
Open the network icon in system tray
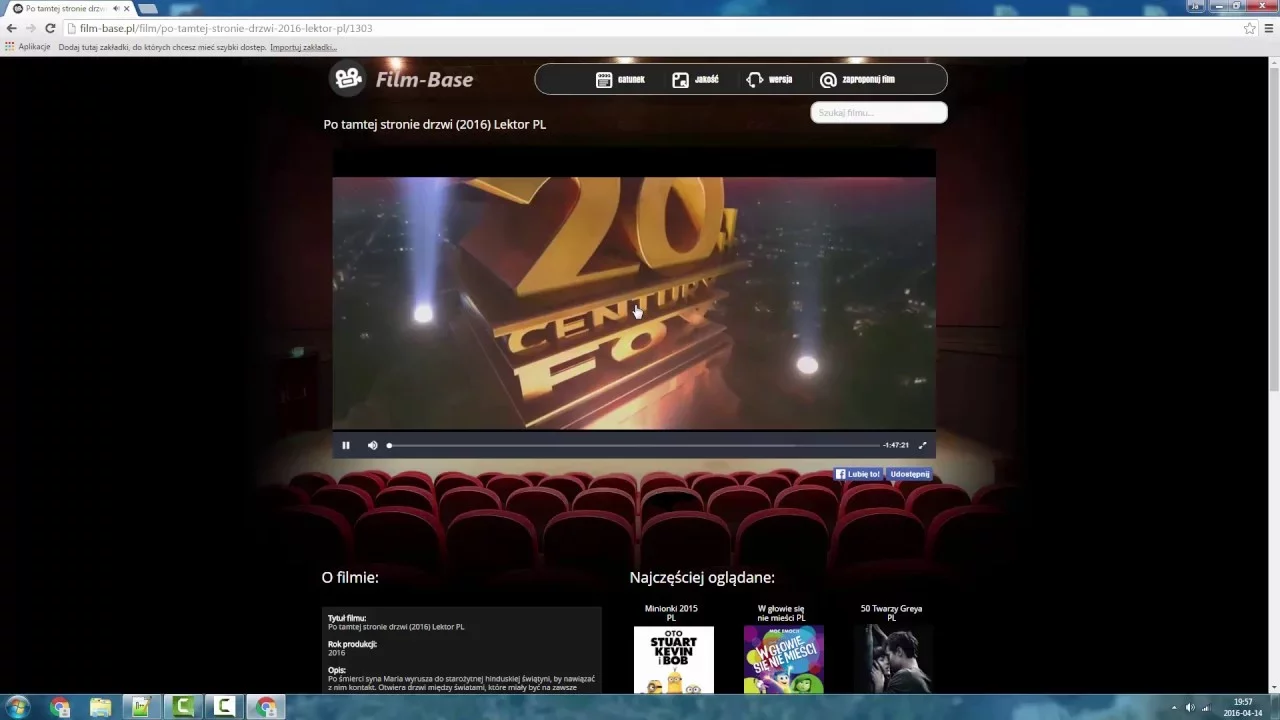pyautogui.click(x=1206, y=707)
